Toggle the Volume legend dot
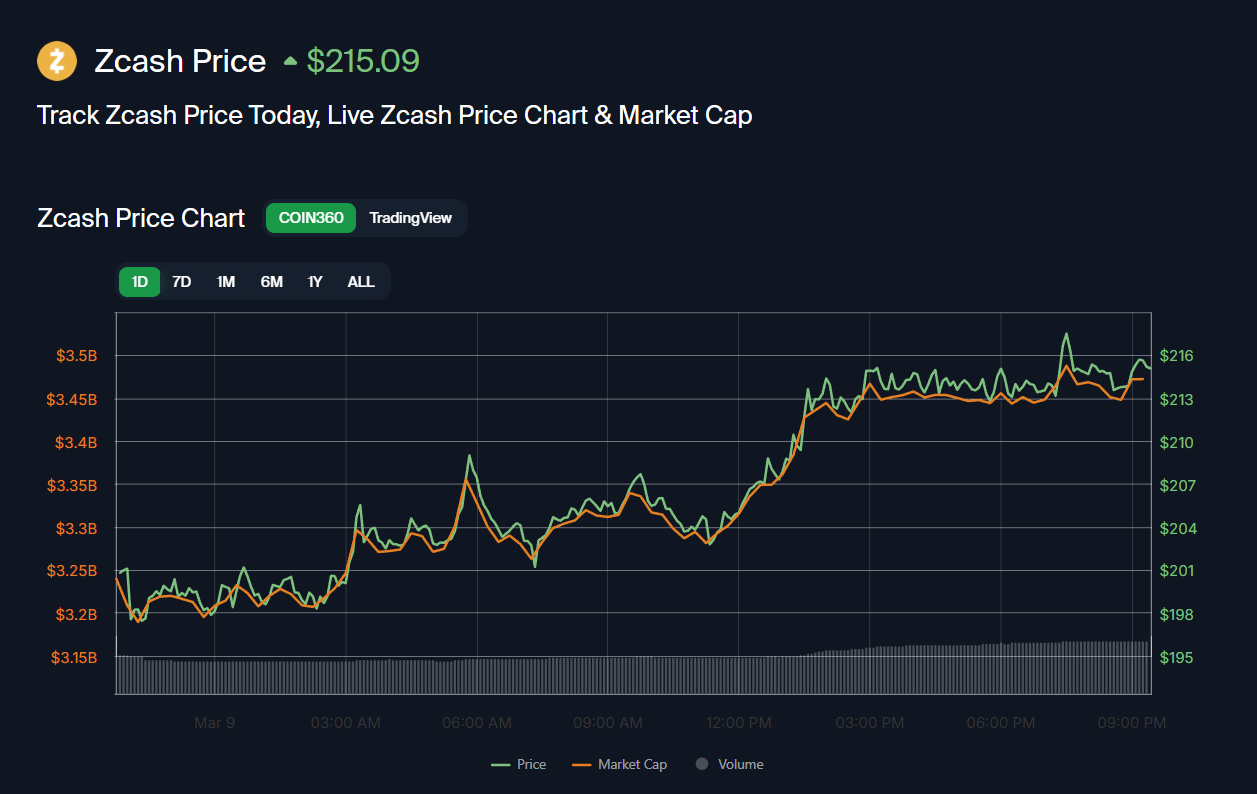The width and height of the screenshot is (1257, 794). pos(702,764)
